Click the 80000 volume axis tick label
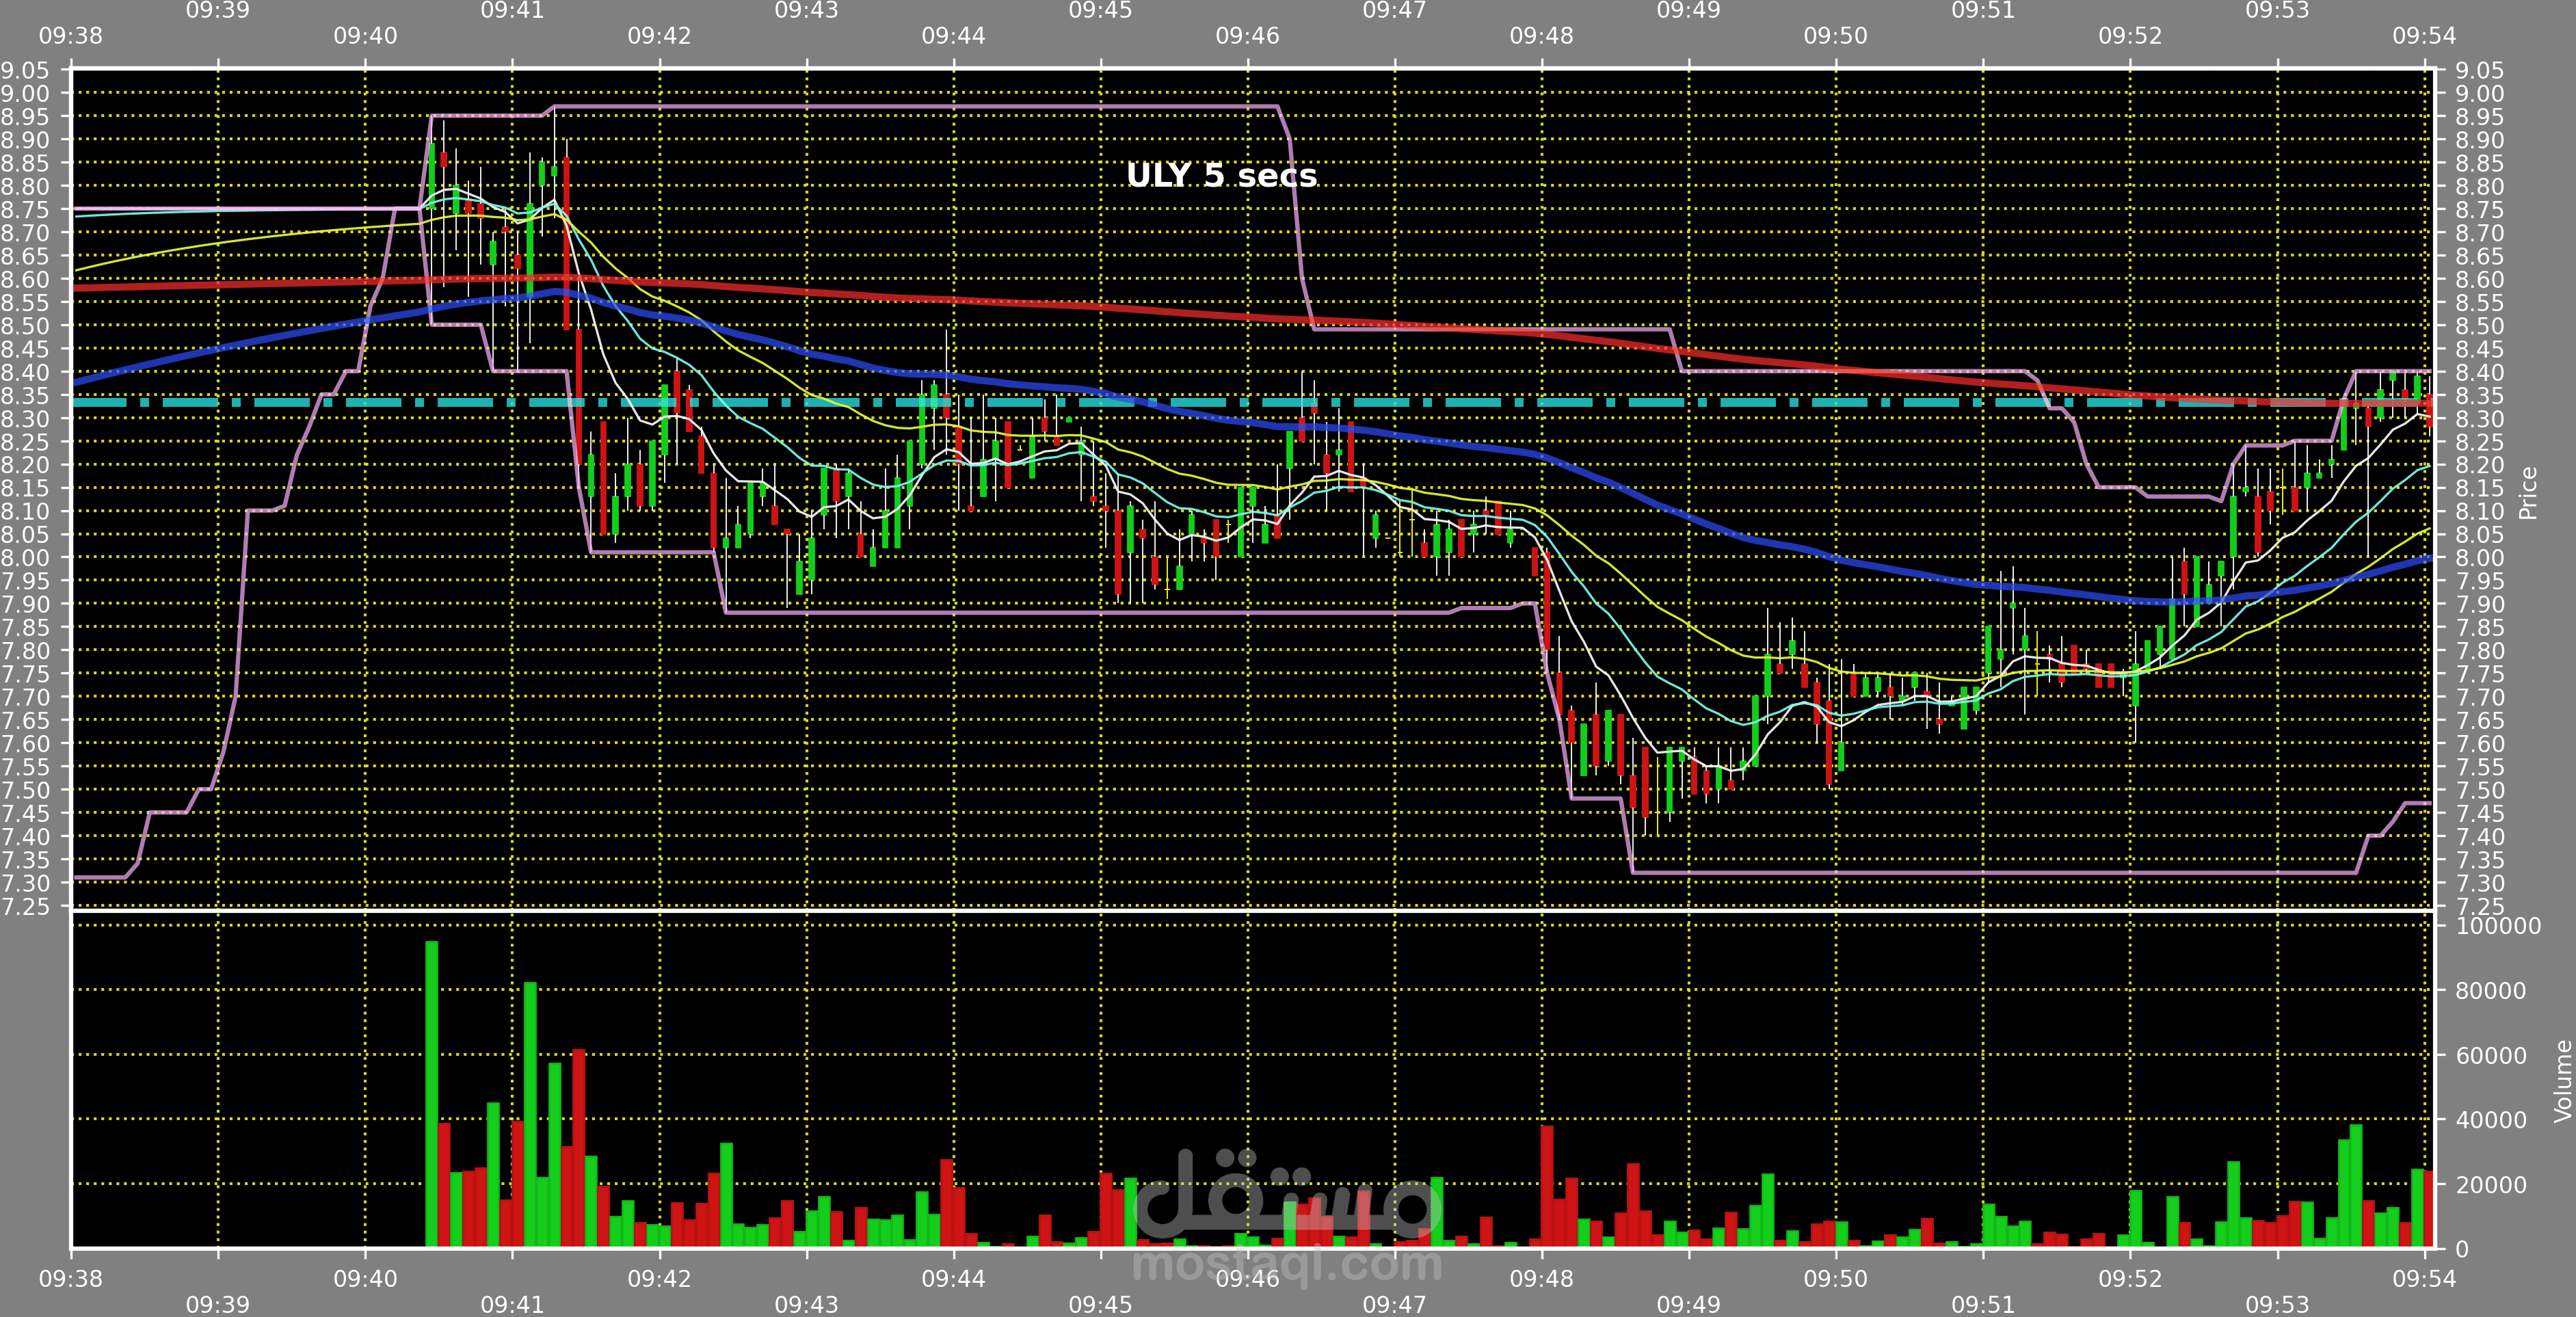Screen dimensions: 2576x1317 pyautogui.click(x=2490, y=991)
